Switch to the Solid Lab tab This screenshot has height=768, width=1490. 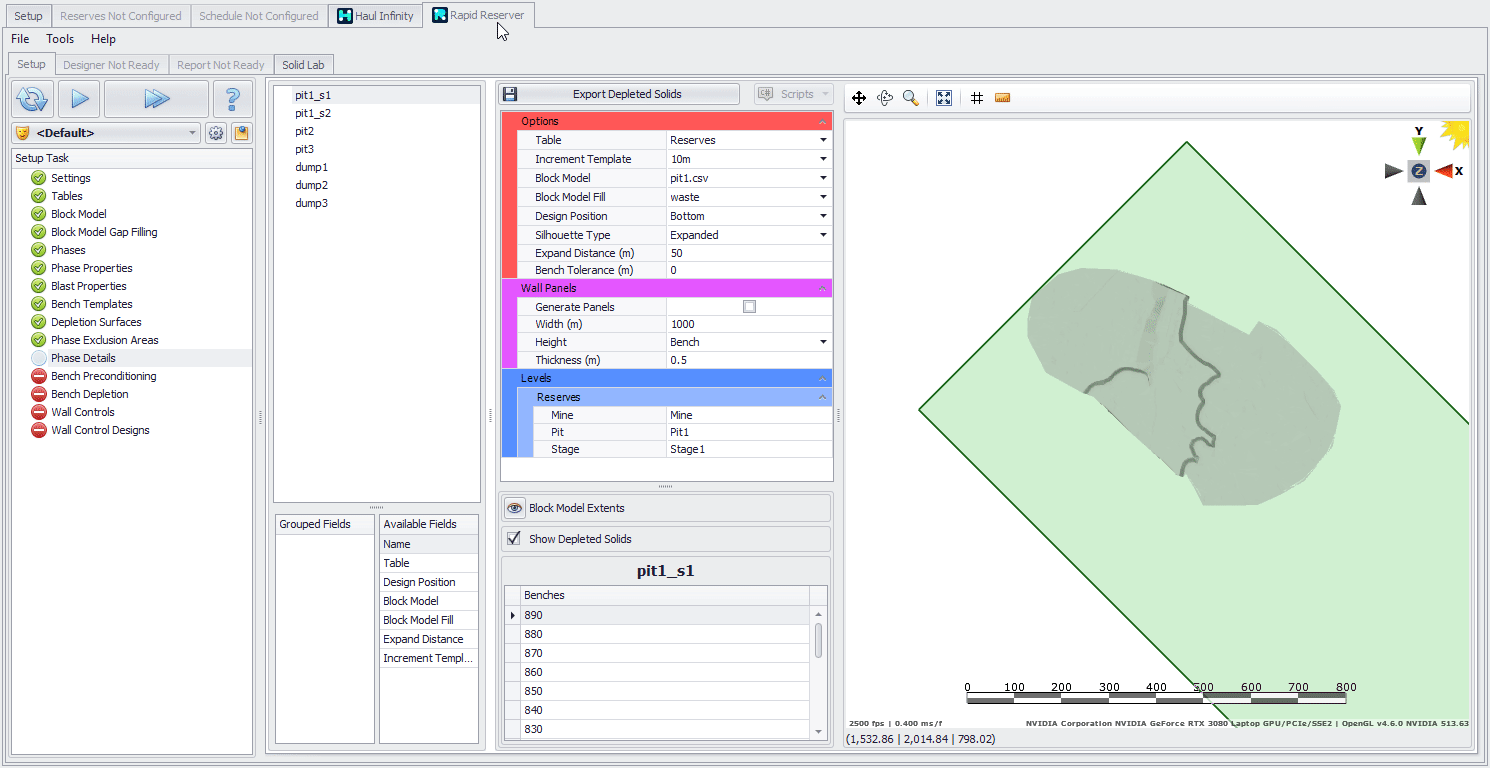tap(302, 65)
